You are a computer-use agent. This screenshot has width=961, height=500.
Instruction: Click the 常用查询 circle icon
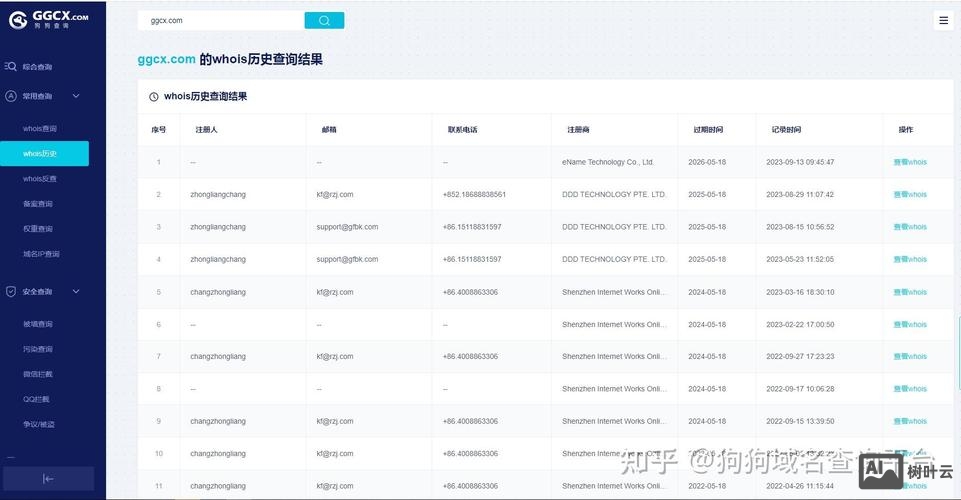(10, 96)
